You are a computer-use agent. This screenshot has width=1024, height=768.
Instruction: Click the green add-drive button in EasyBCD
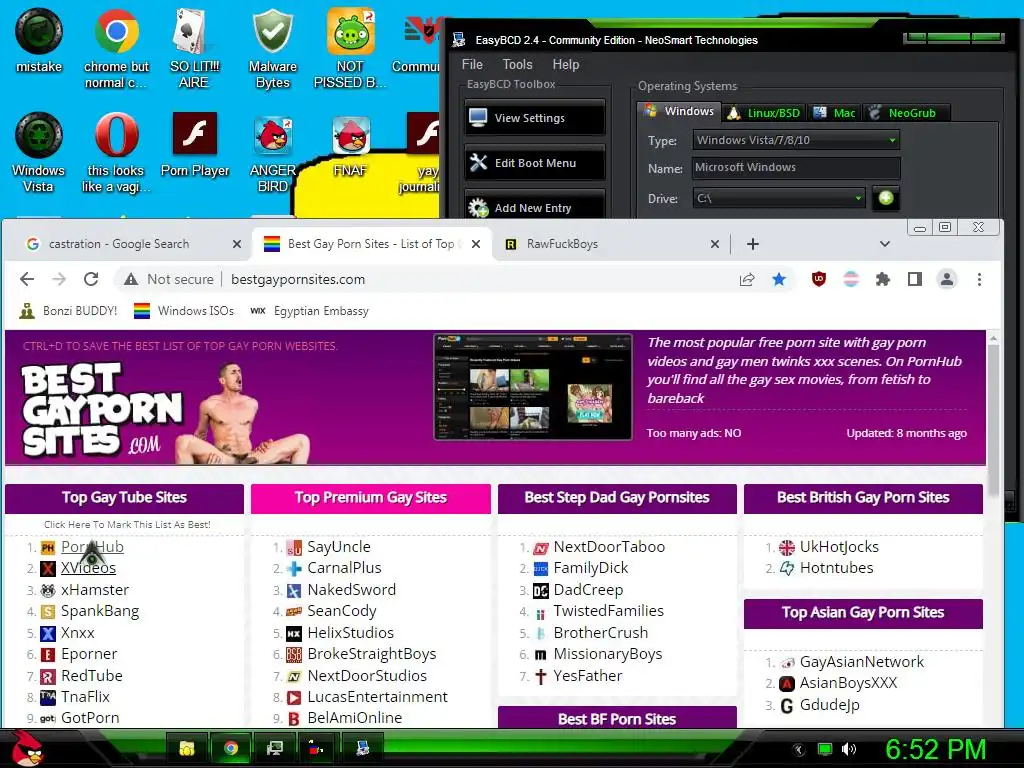[x=886, y=198]
